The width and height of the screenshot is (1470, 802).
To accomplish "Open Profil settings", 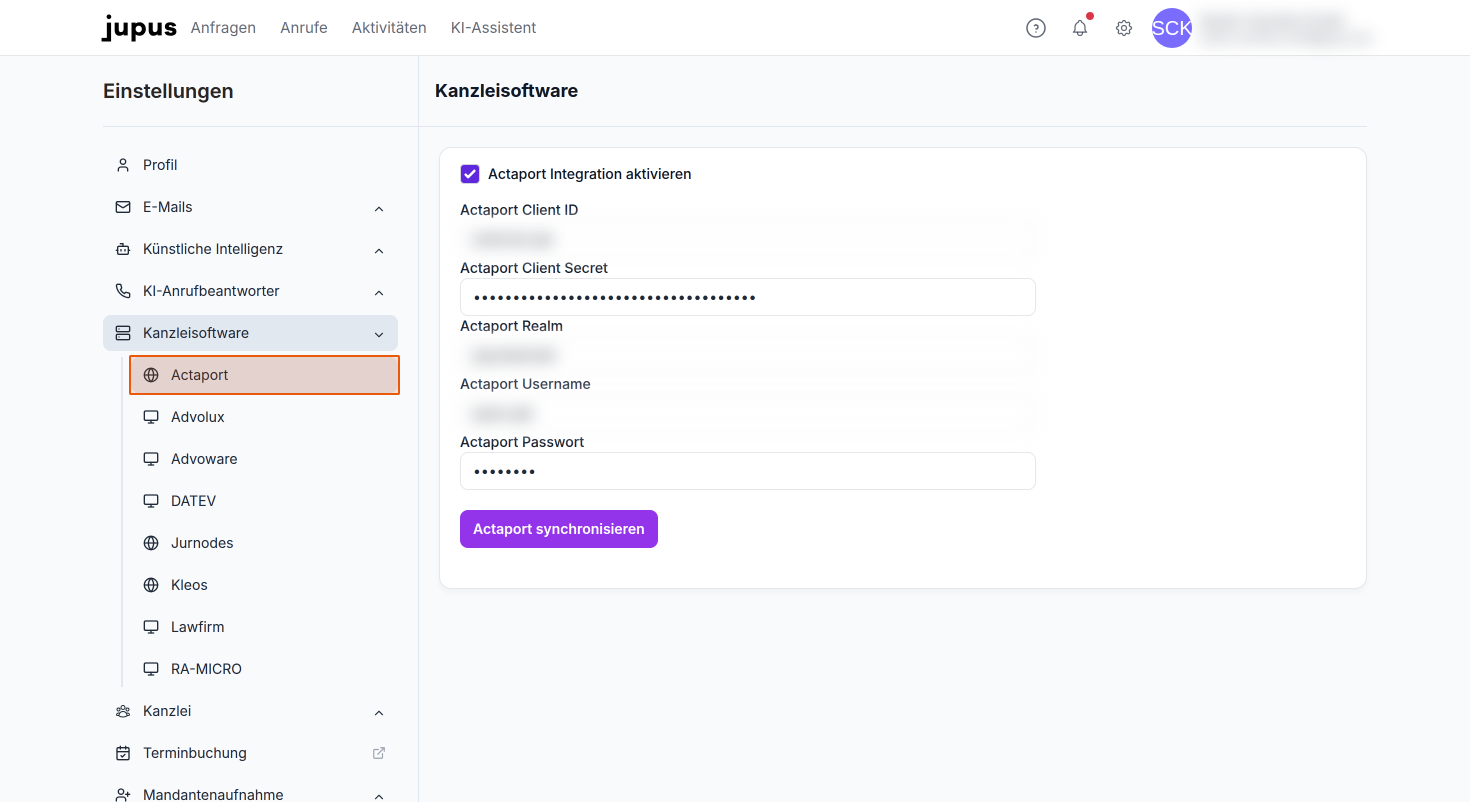I will (250, 165).
